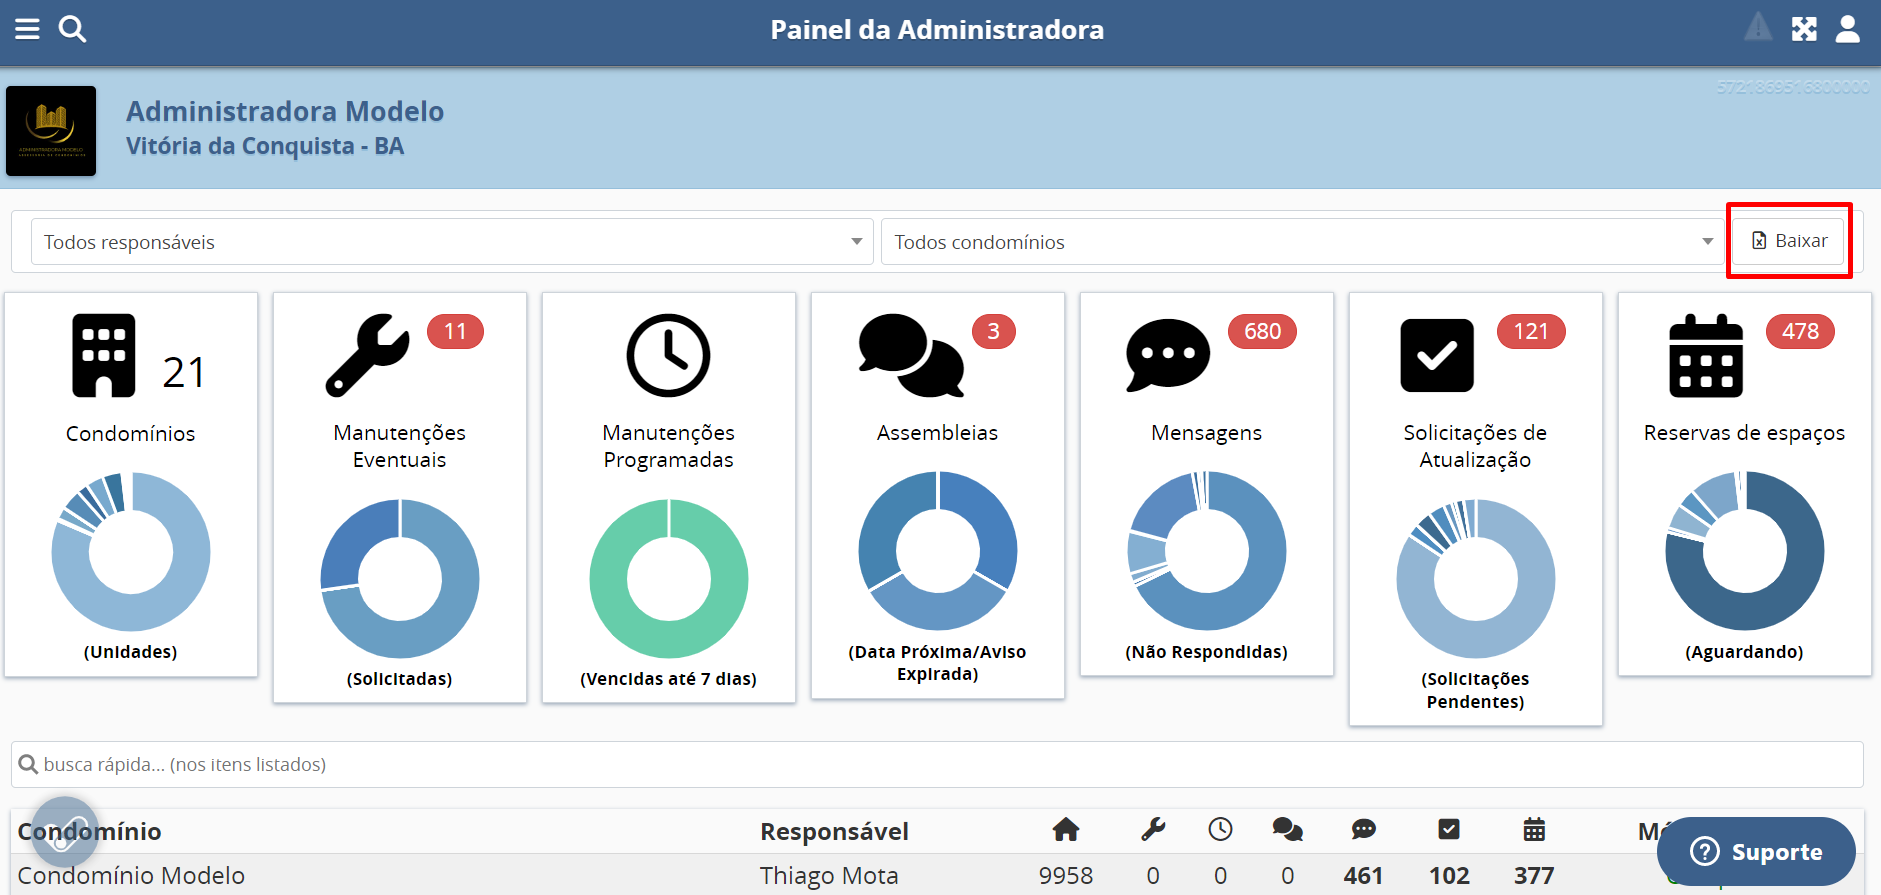
Task: Click the warning triangle alert icon
Action: coord(1758,28)
